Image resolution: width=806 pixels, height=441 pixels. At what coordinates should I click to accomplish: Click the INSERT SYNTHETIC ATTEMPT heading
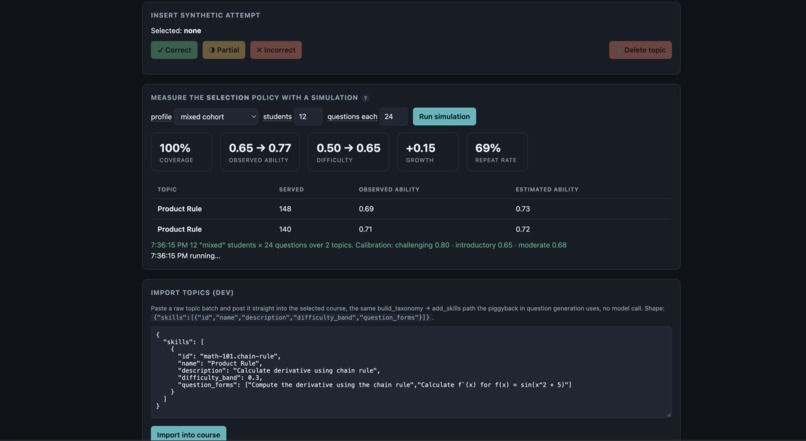pos(206,15)
